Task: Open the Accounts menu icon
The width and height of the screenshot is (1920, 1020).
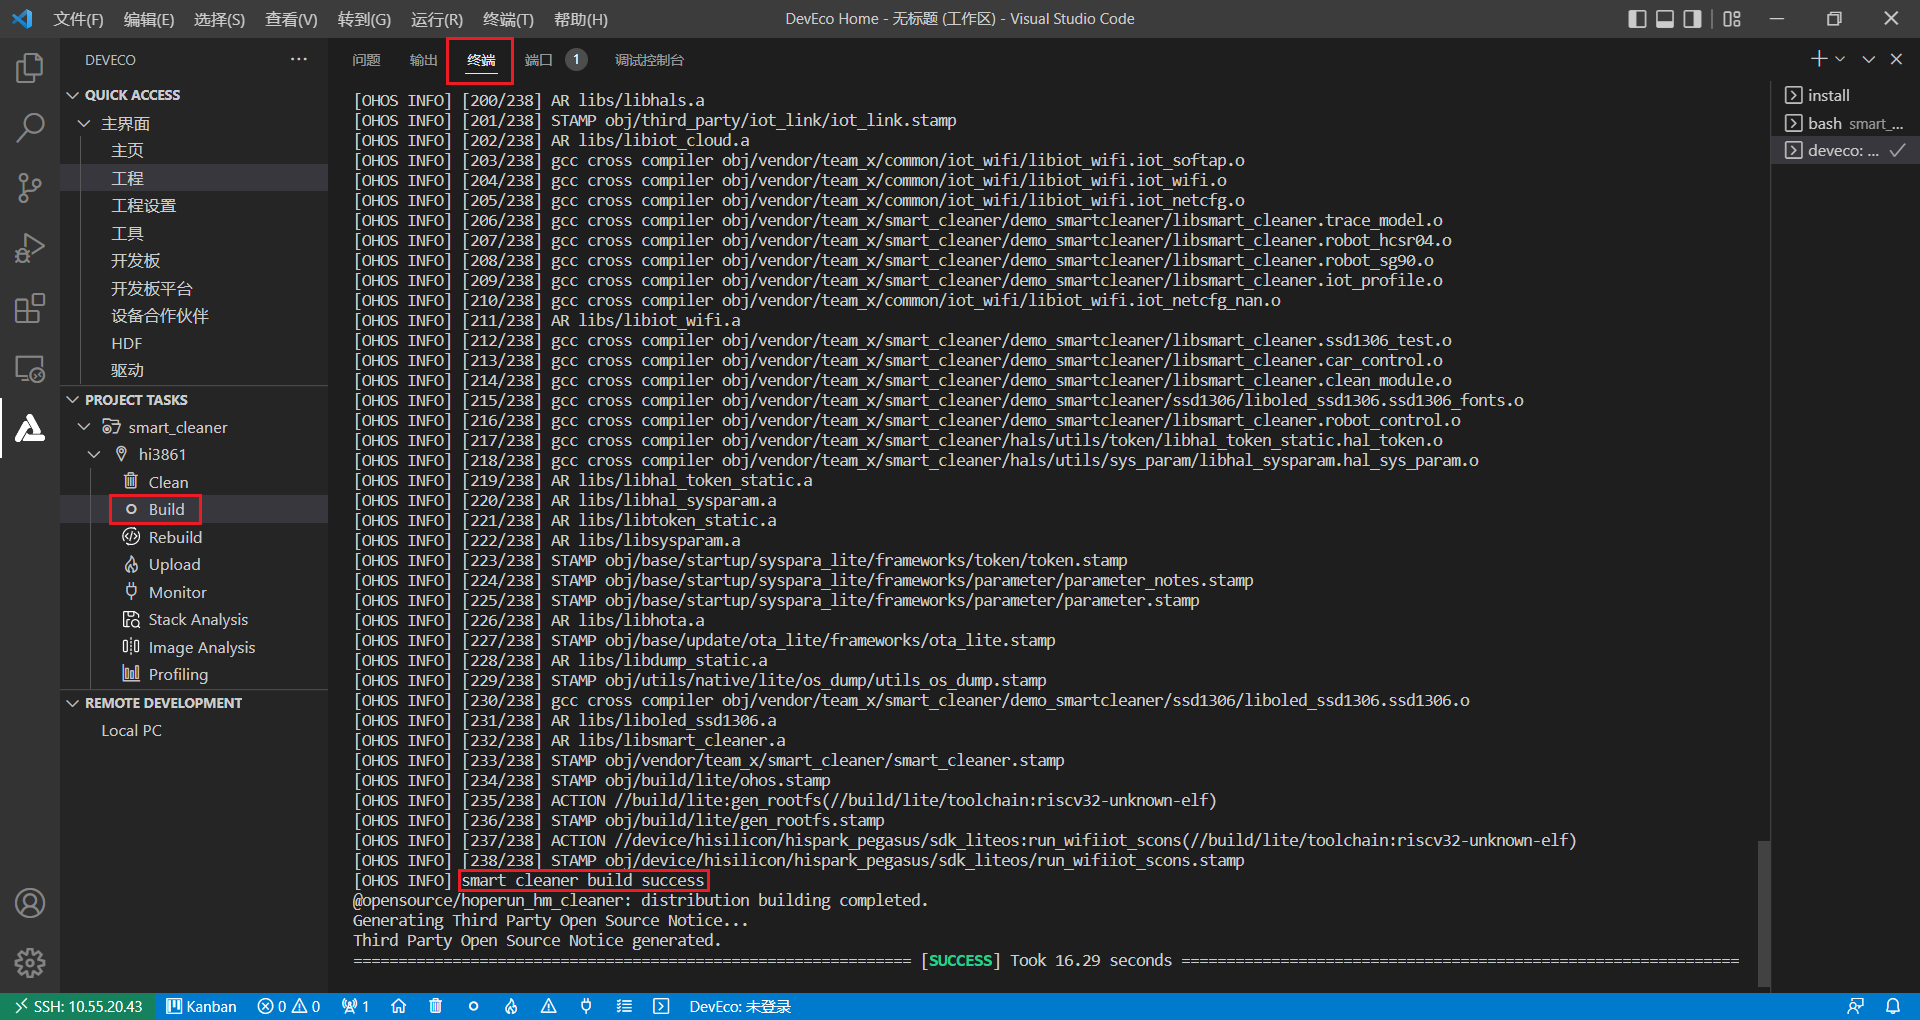Action: (x=30, y=903)
